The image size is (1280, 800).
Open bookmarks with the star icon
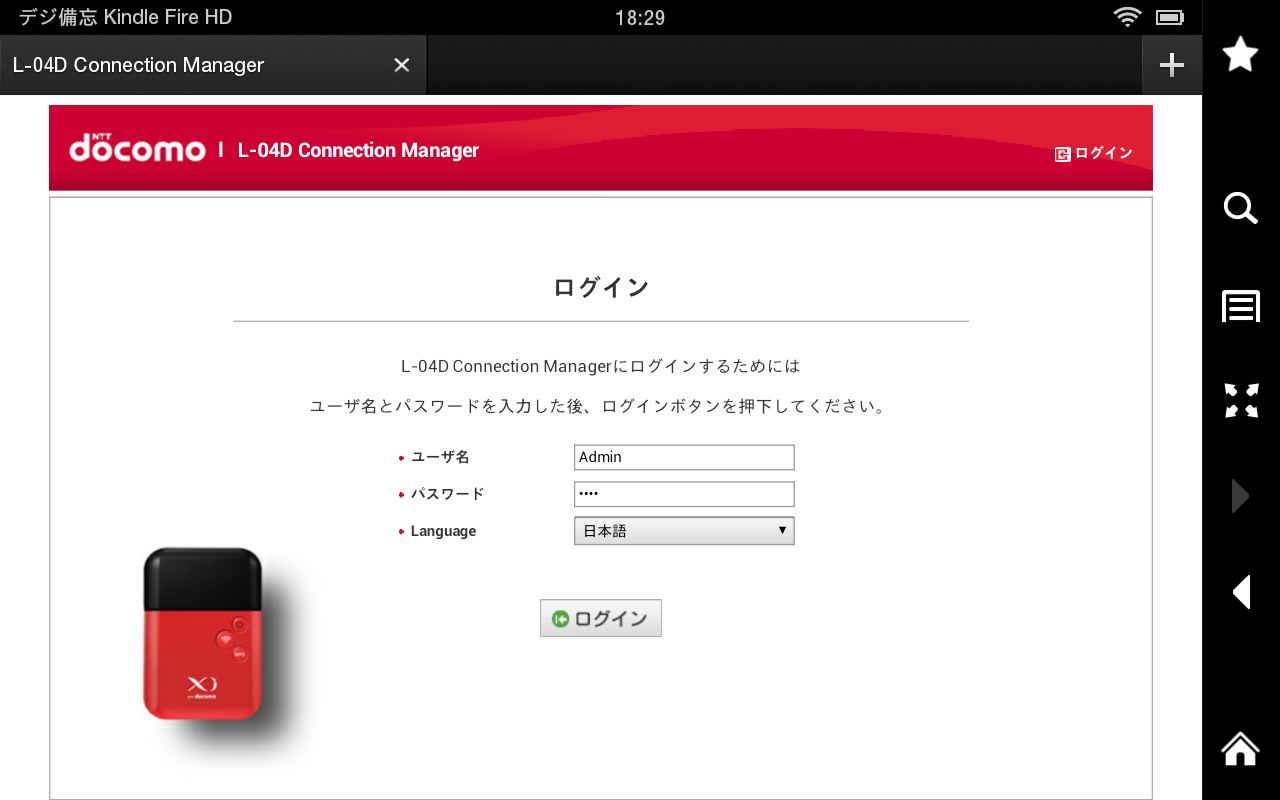click(1240, 54)
